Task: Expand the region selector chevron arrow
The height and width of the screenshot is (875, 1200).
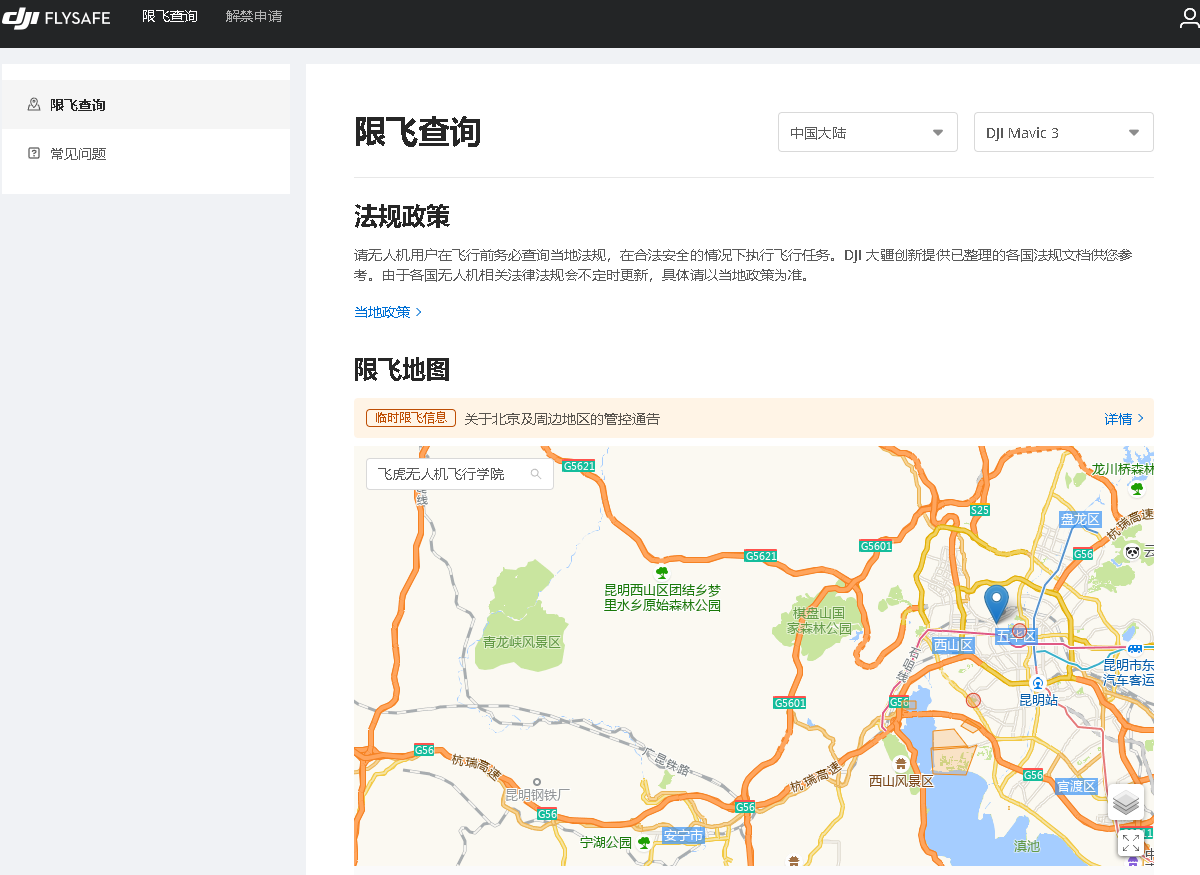Action: click(938, 131)
